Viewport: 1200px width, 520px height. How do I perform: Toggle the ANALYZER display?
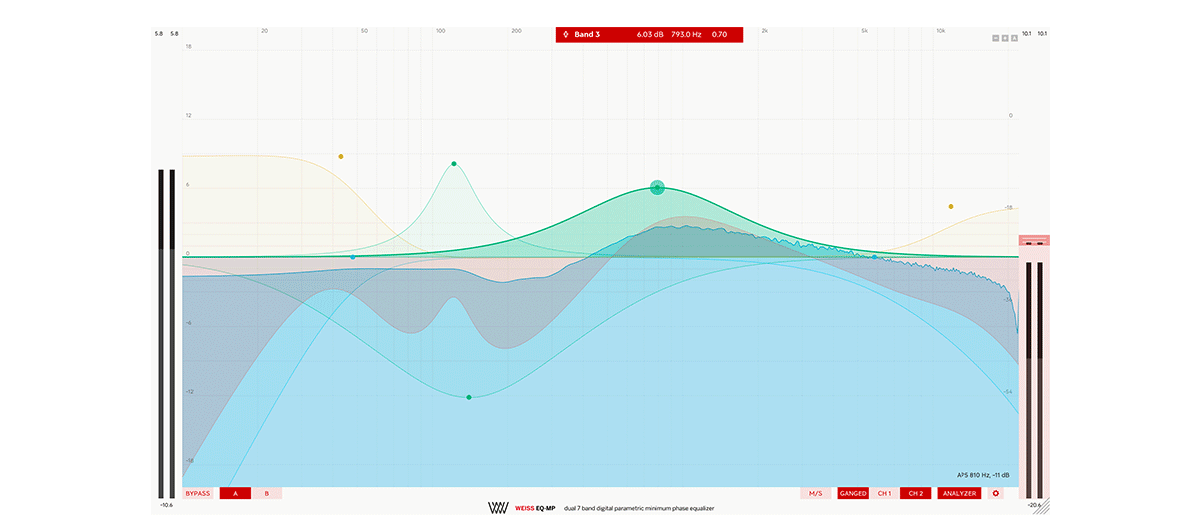point(959,493)
